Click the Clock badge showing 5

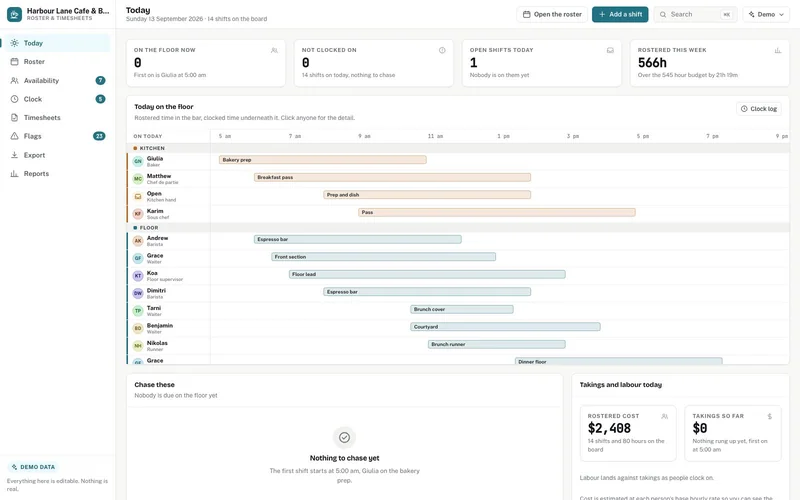101,99
